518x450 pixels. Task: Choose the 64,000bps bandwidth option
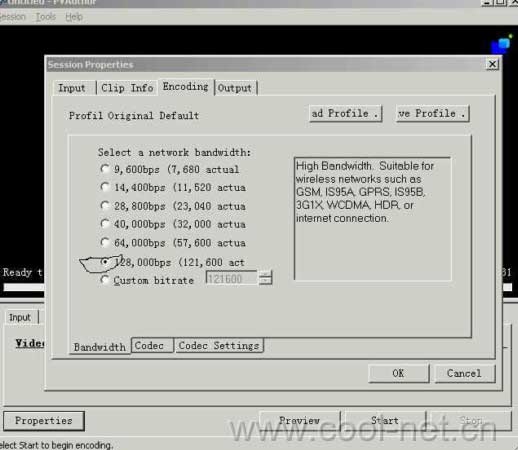point(105,242)
